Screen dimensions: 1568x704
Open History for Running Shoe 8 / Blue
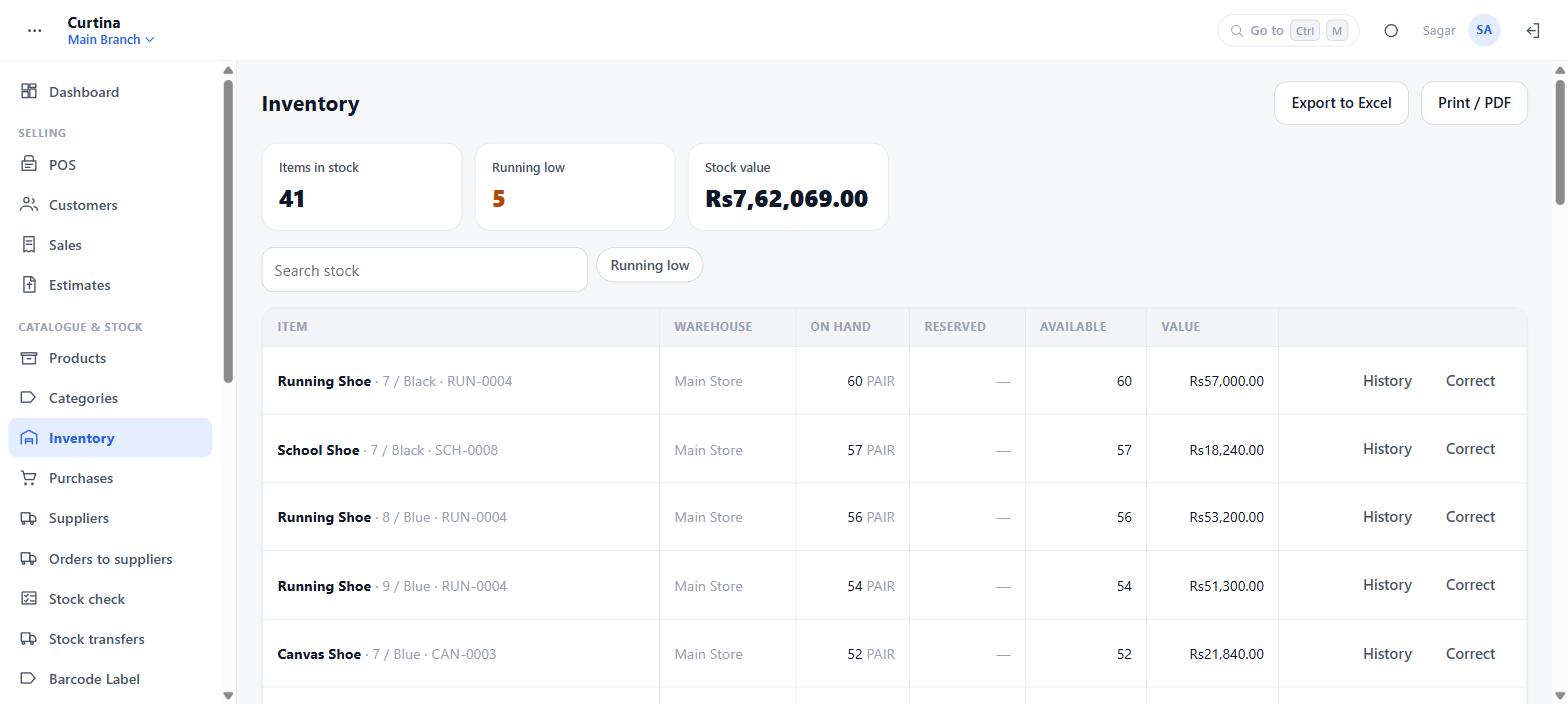1387,517
